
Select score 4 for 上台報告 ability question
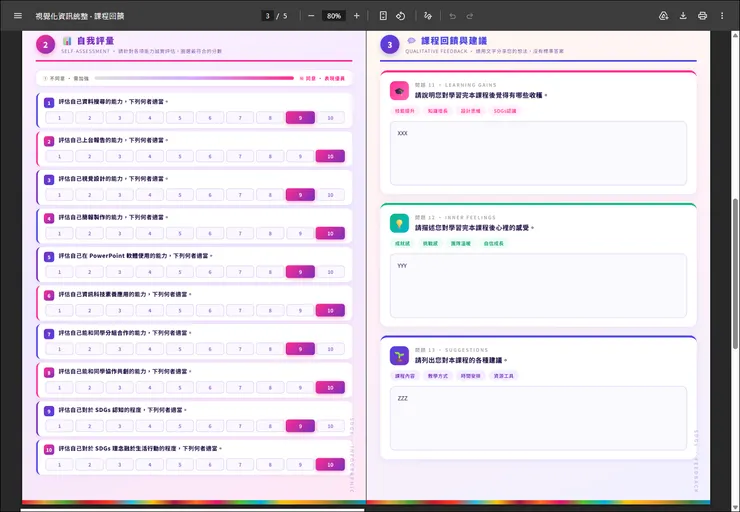coord(150,156)
